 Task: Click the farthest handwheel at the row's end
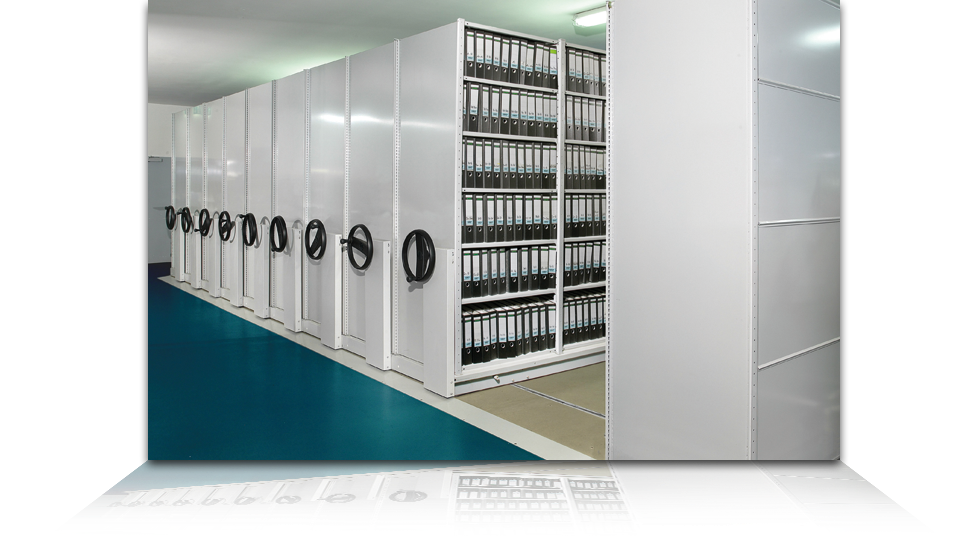pos(170,217)
